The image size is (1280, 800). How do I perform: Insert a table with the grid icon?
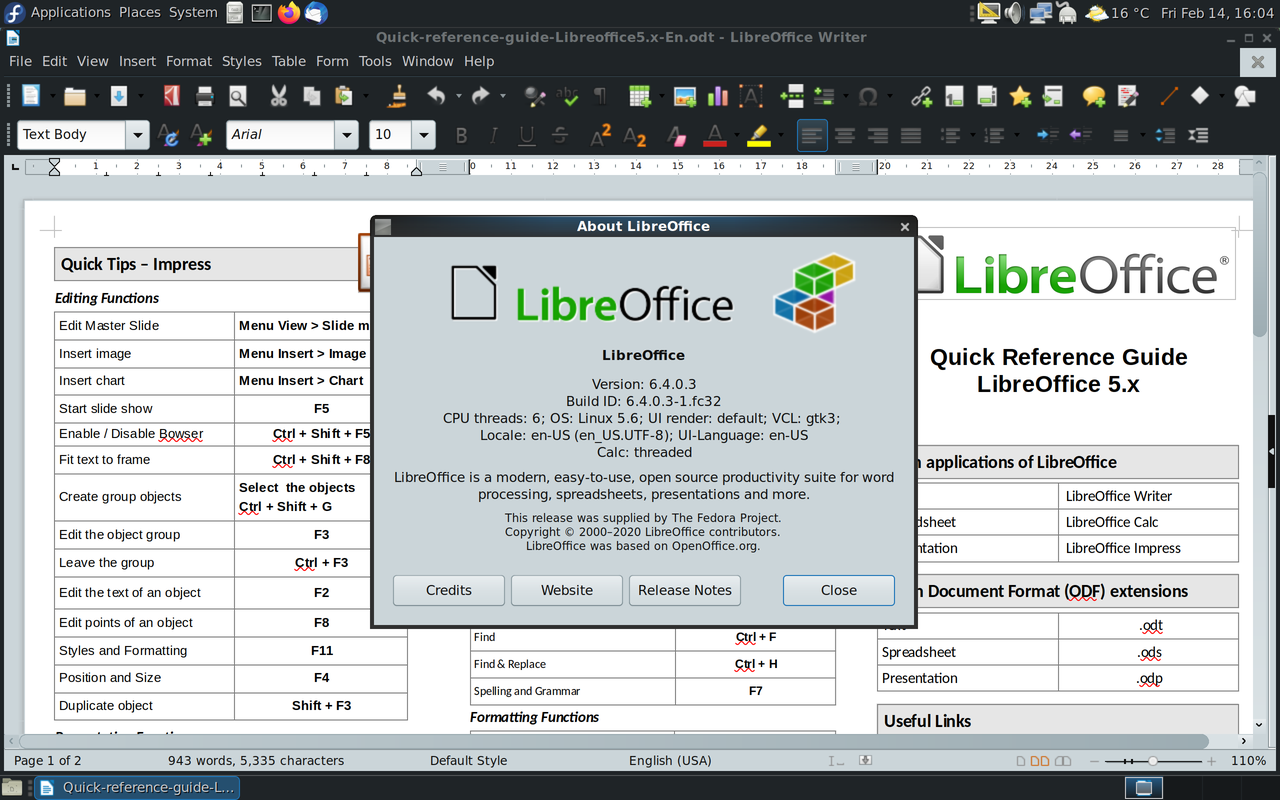tap(640, 96)
